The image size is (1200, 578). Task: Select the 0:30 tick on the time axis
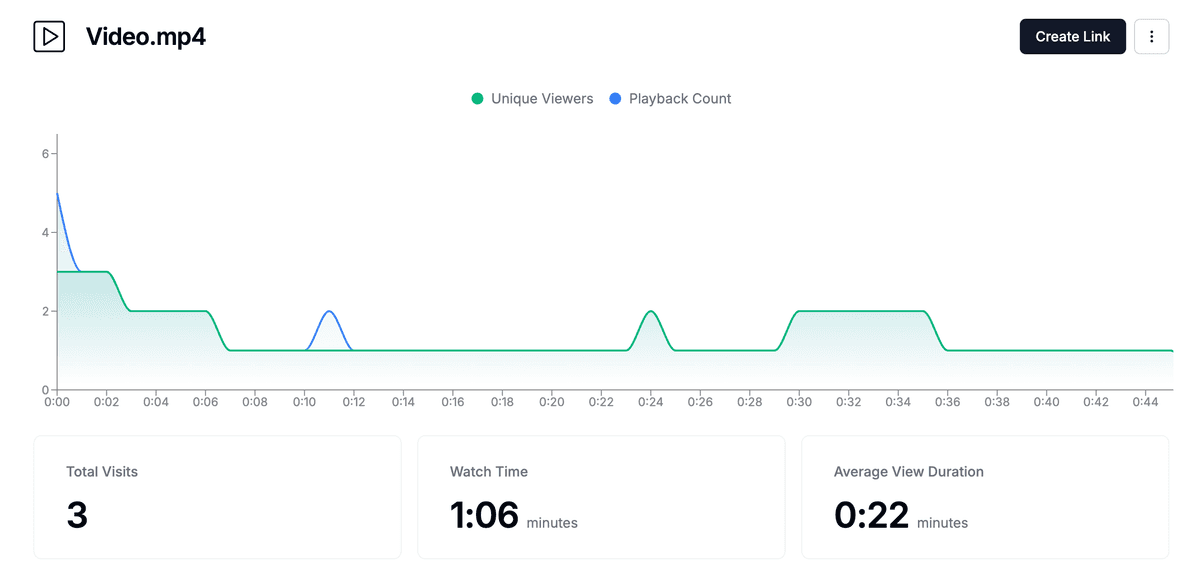(799, 402)
